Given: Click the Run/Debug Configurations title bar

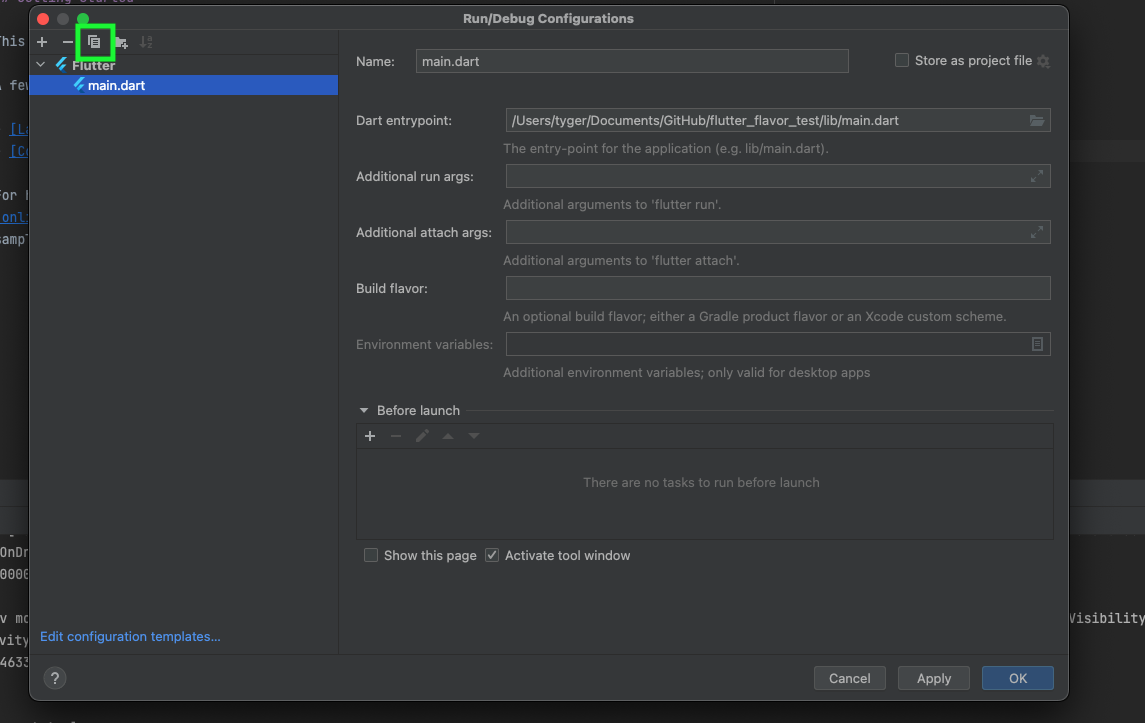Looking at the screenshot, I should pyautogui.click(x=548, y=19).
